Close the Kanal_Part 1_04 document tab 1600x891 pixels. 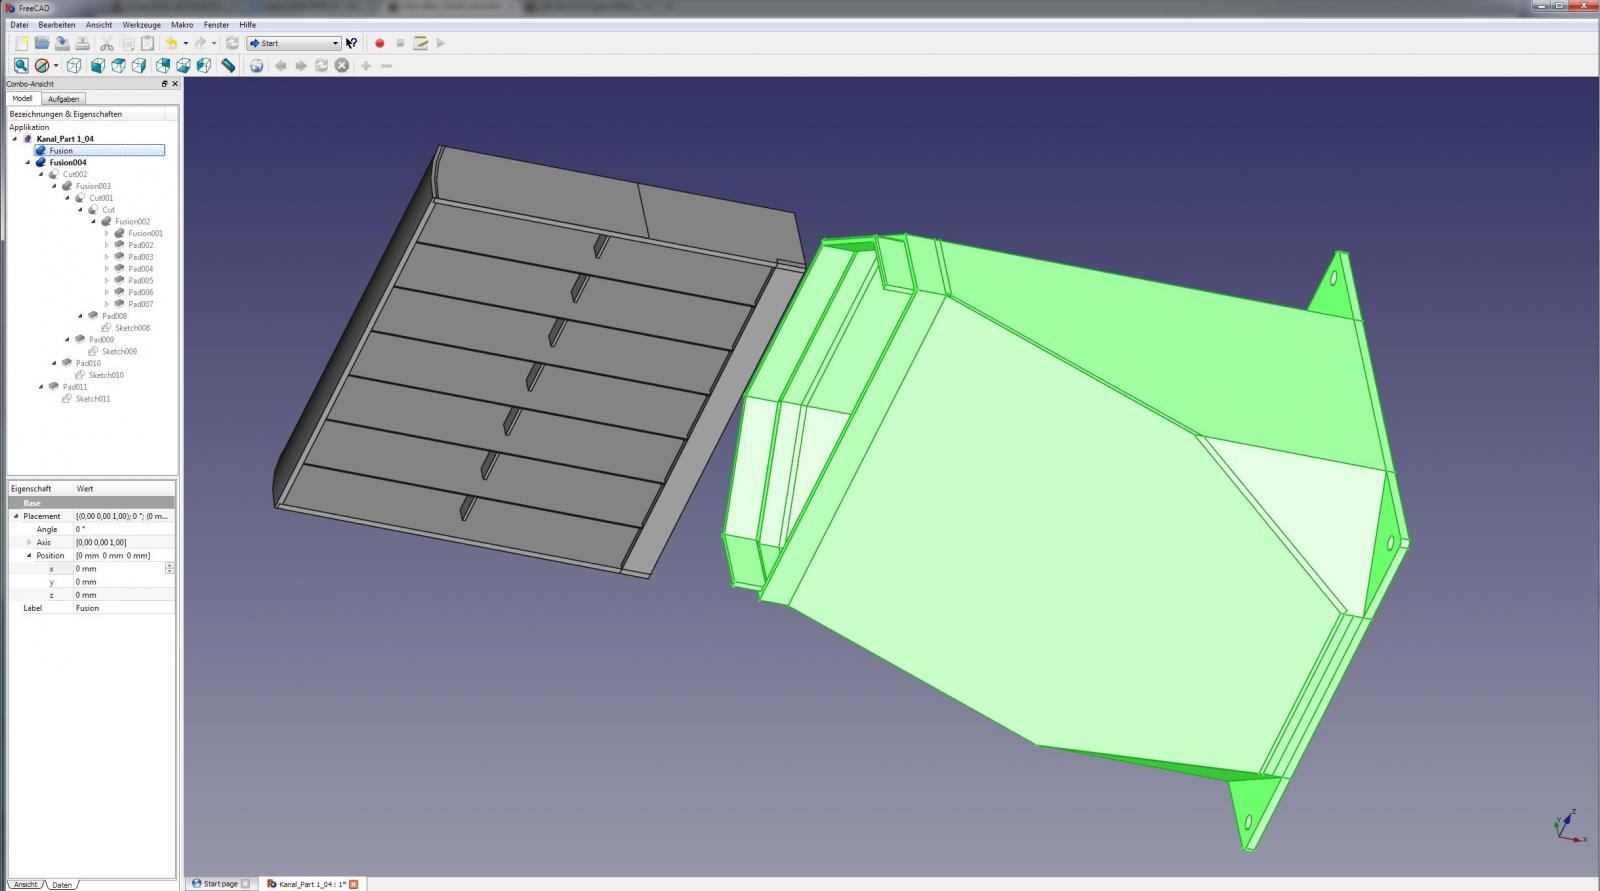coord(353,884)
